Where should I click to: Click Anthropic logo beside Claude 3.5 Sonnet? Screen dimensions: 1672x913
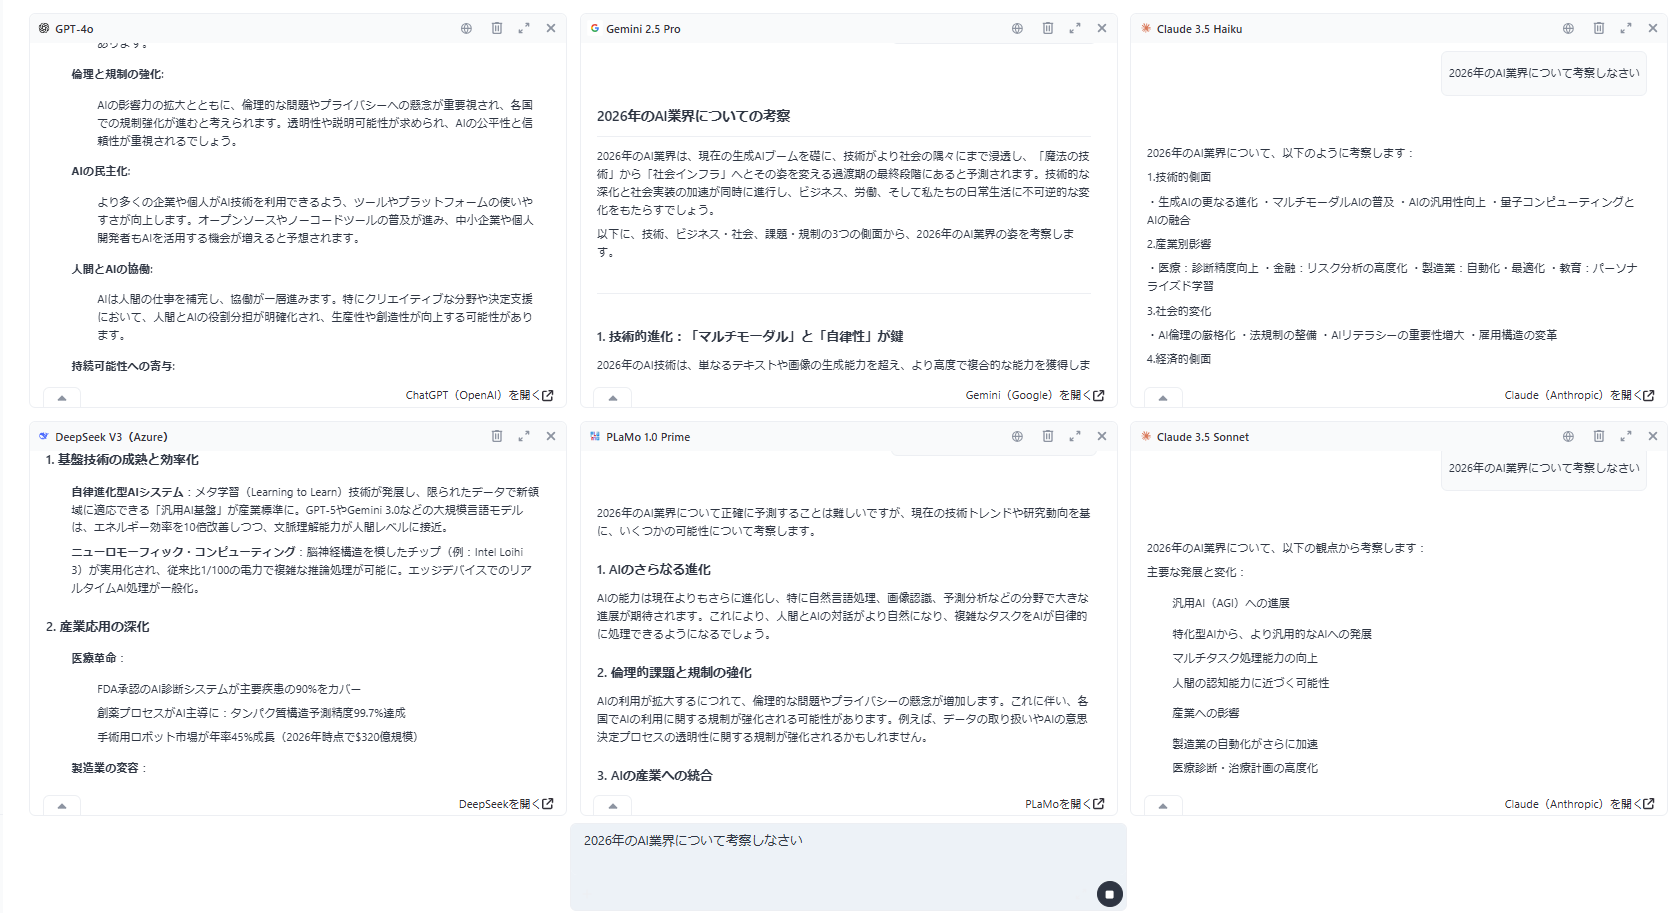point(1146,437)
